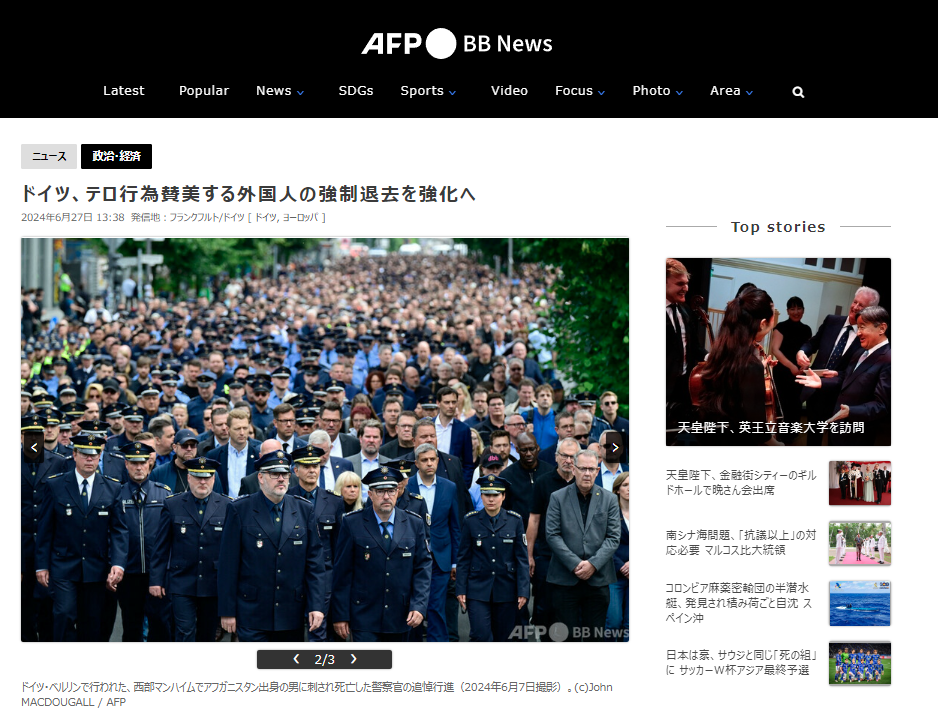
Task: Go back using arrow in 2/3 counter
Action: 296,659
